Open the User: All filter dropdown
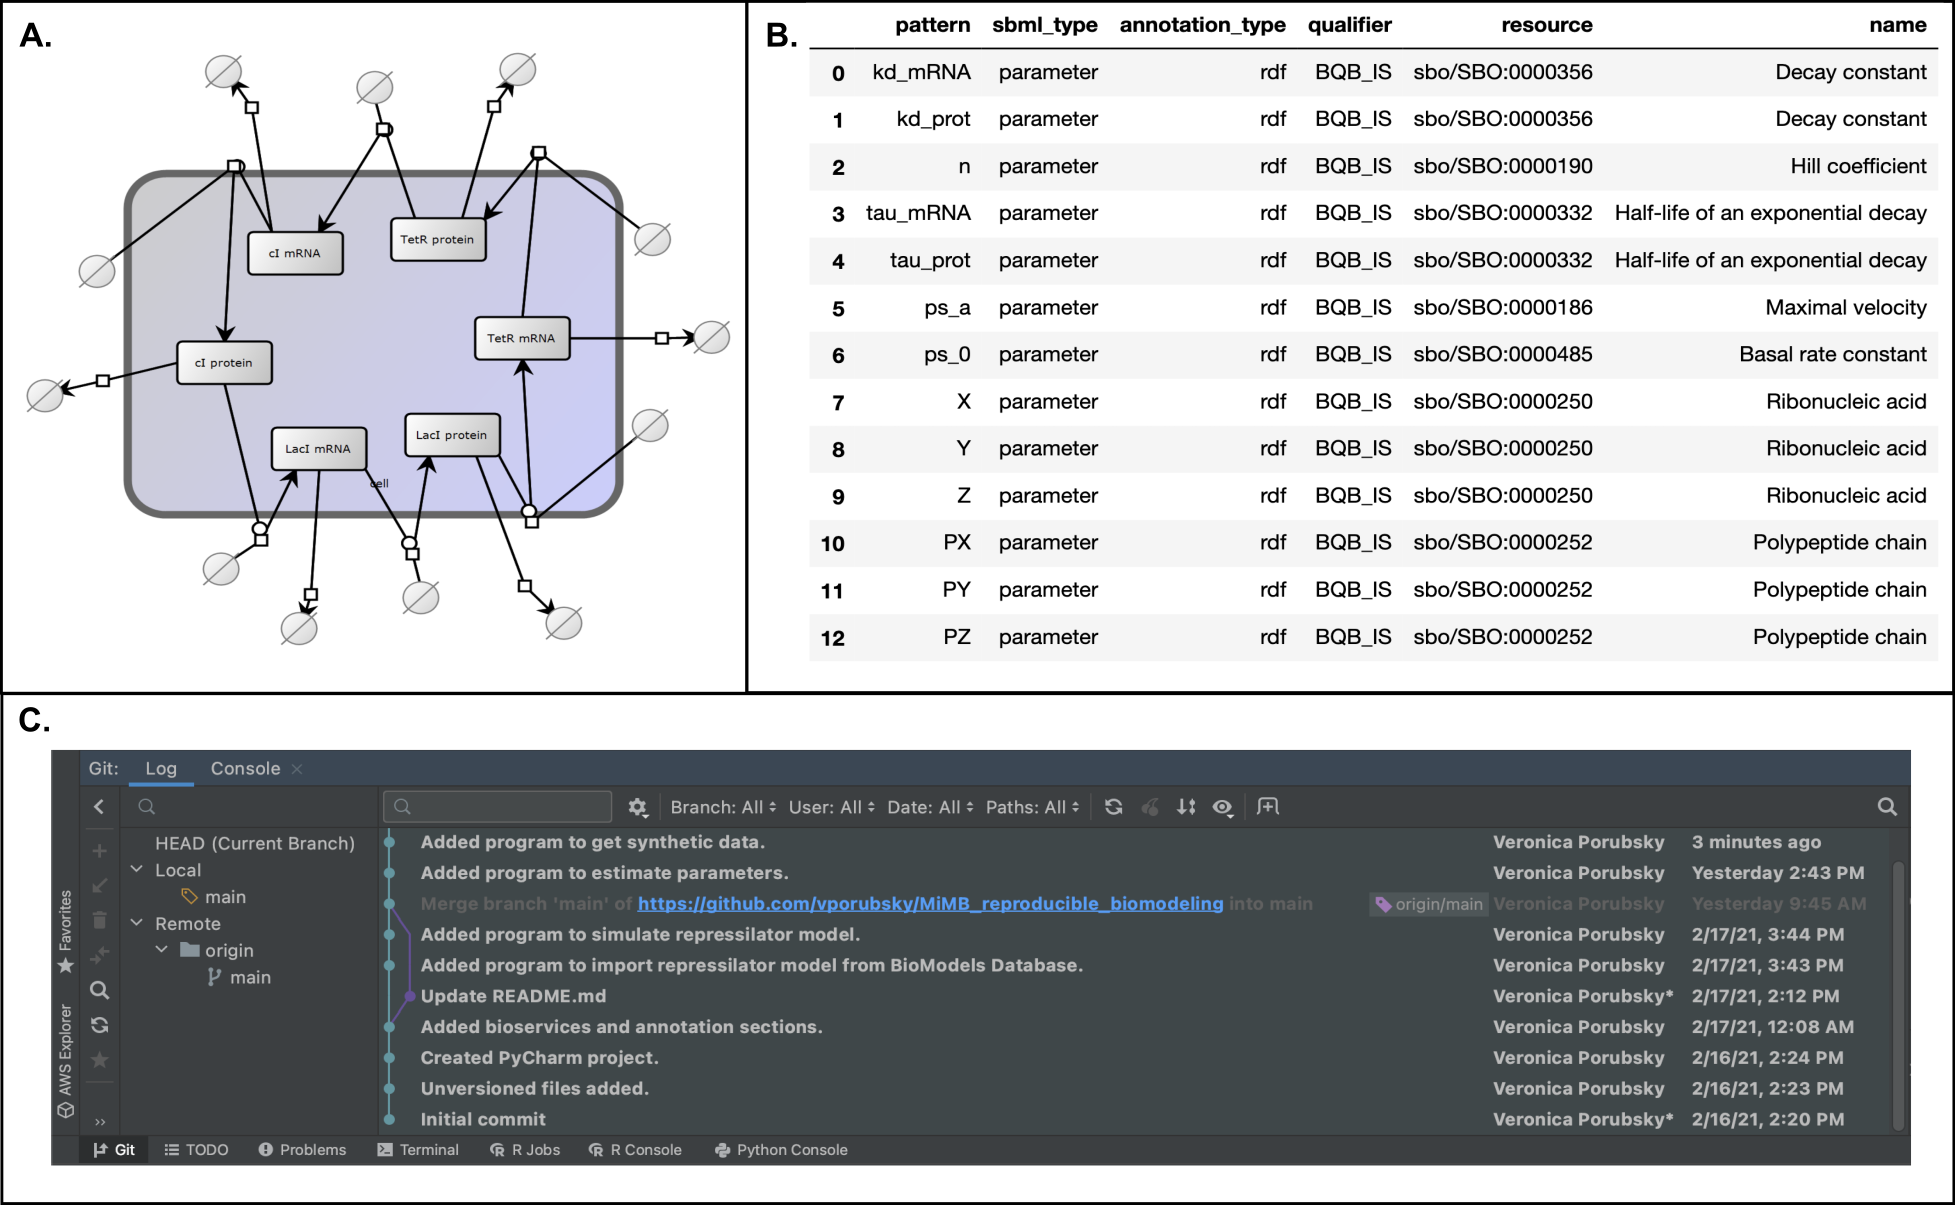Screen dimensions: 1955x1205 click(831, 807)
